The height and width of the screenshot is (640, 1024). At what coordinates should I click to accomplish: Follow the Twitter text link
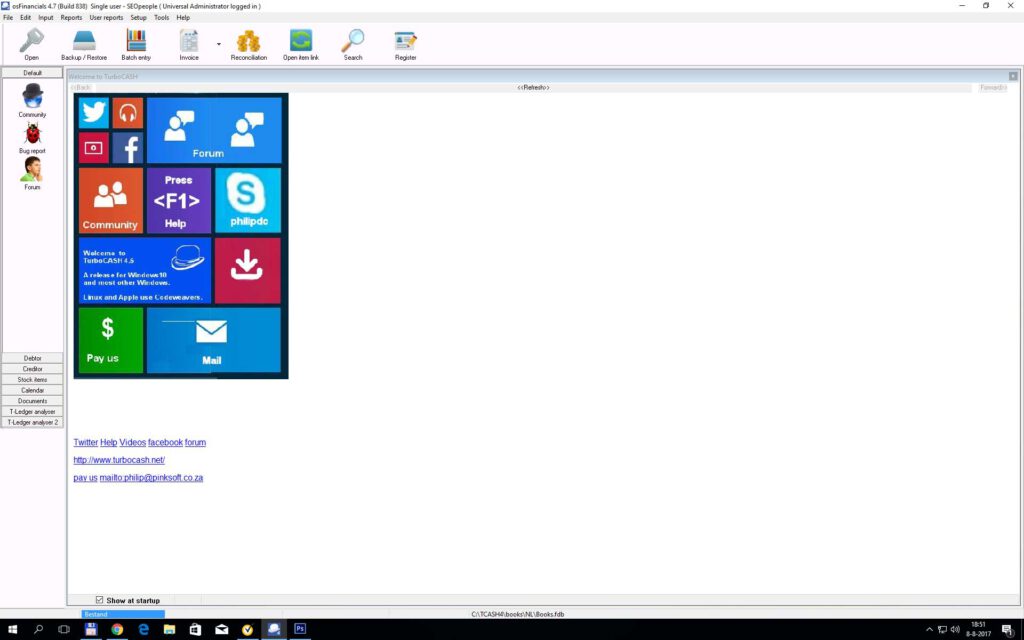point(86,442)
